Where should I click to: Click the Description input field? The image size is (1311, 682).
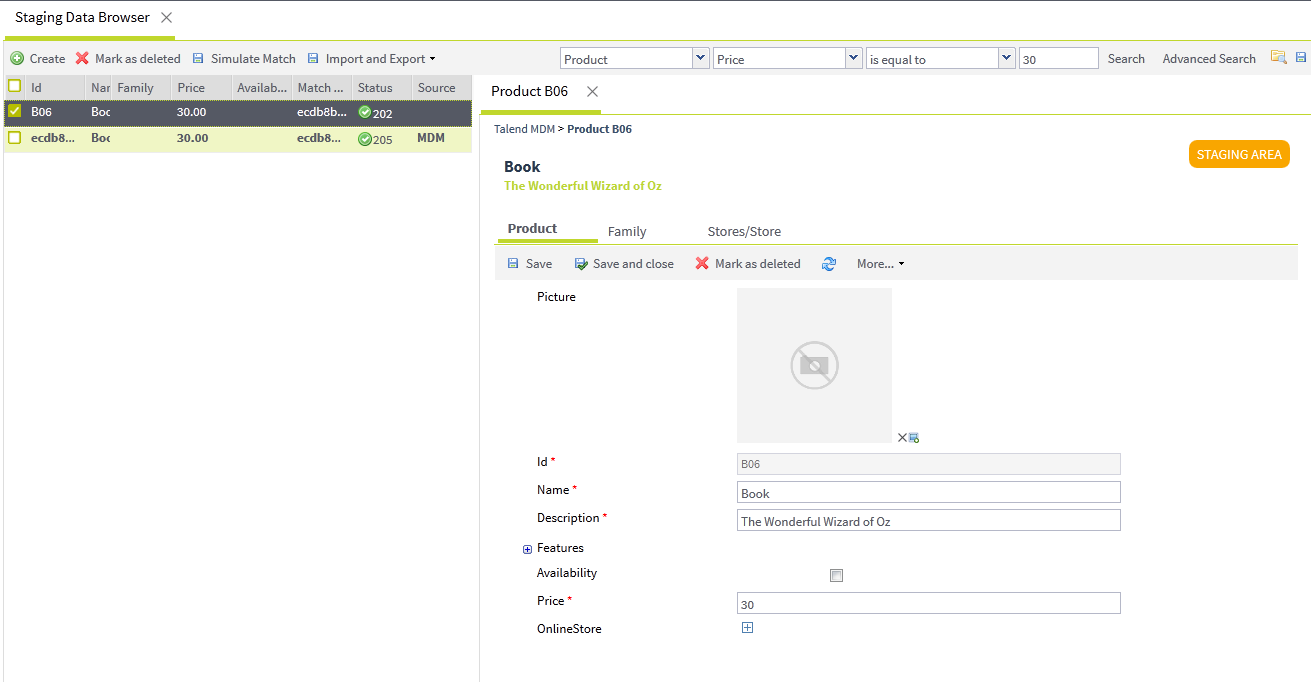928,521
